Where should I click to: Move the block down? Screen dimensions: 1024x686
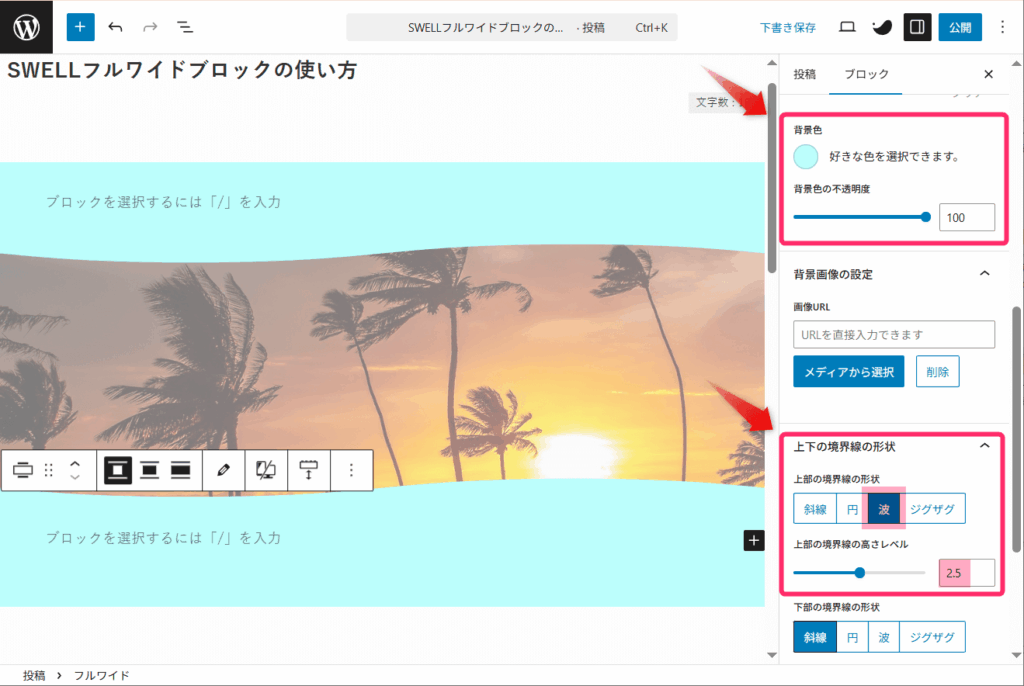point(75,478)
